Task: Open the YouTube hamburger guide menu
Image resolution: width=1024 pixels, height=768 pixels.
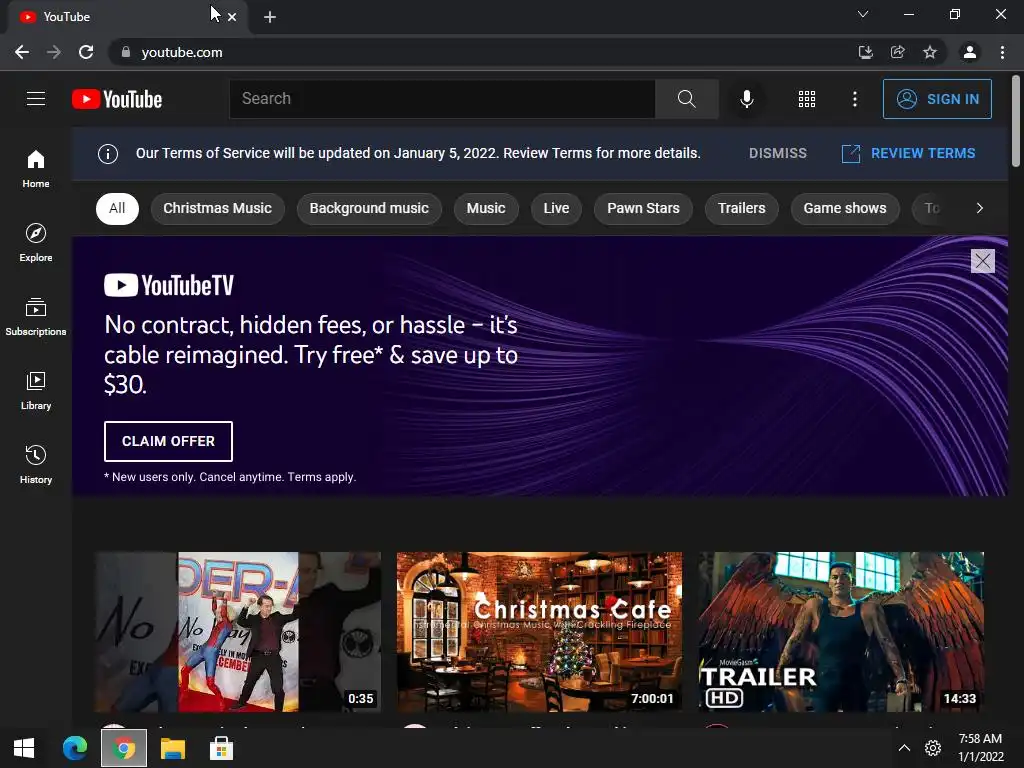Action: [36, 99]
